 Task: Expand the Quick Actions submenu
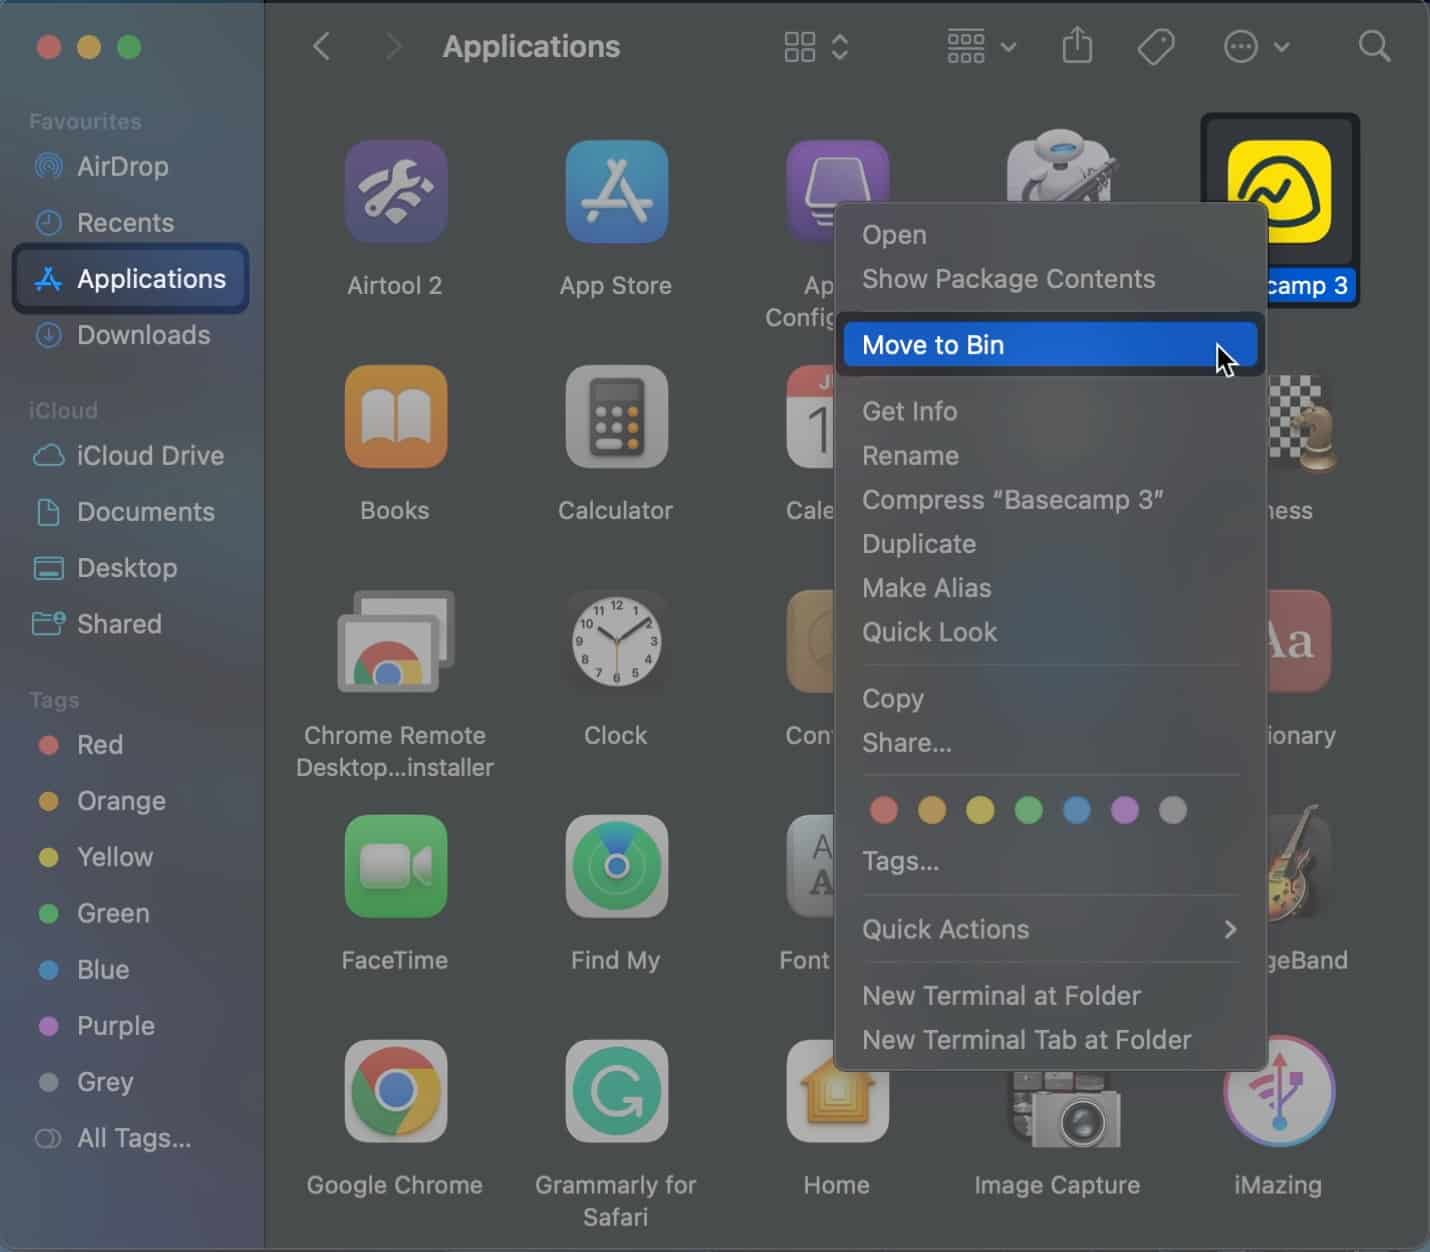click(1050, 929)
